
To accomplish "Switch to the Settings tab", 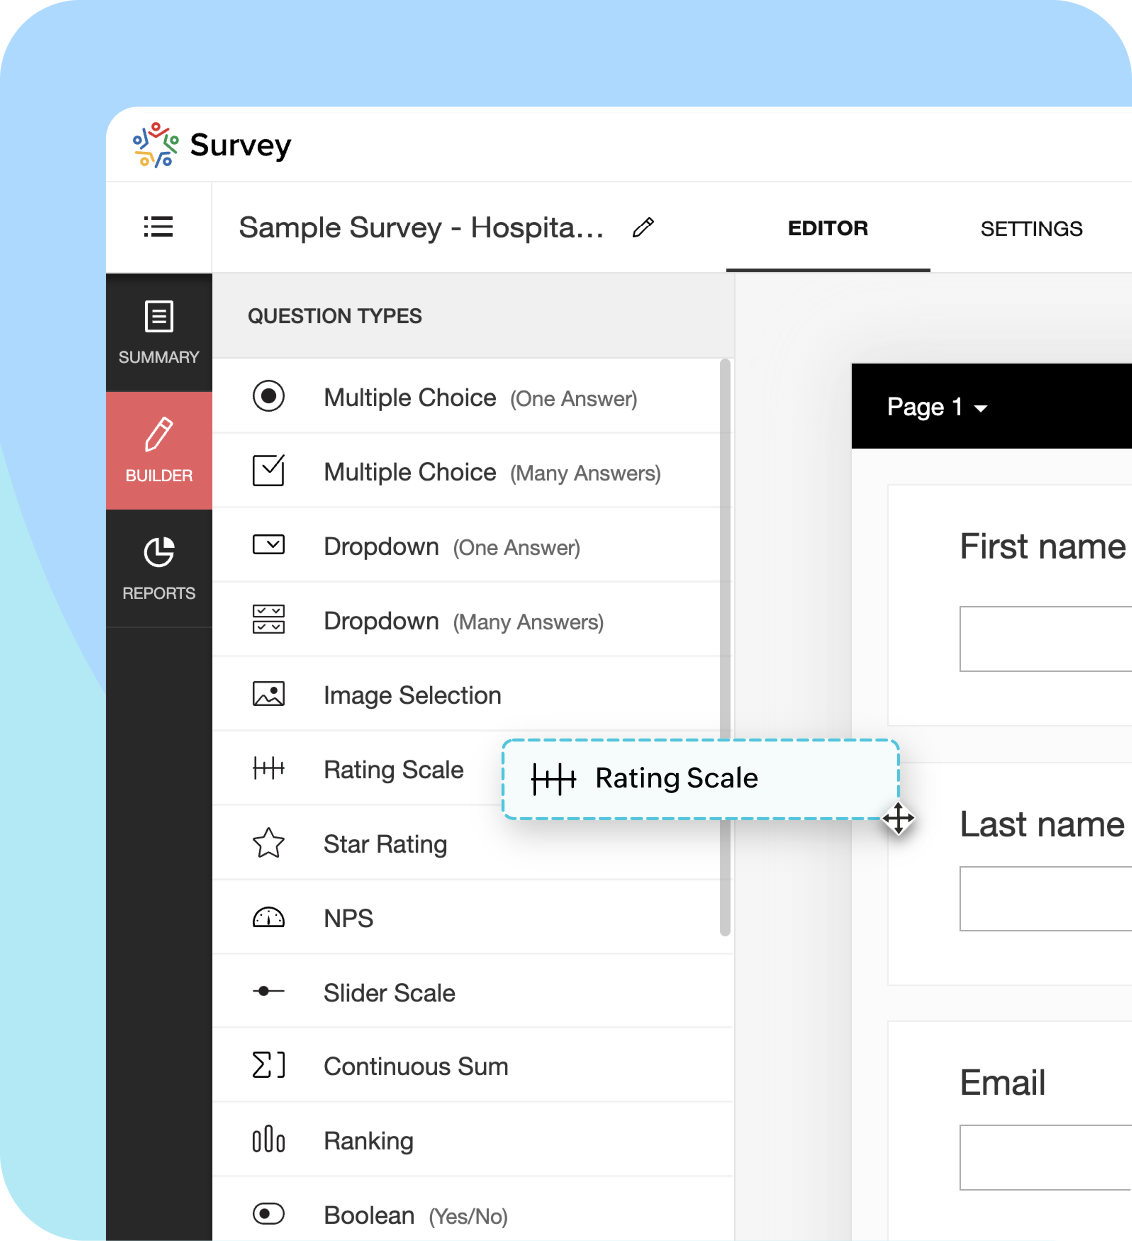I will click(x=1031, y=229).
